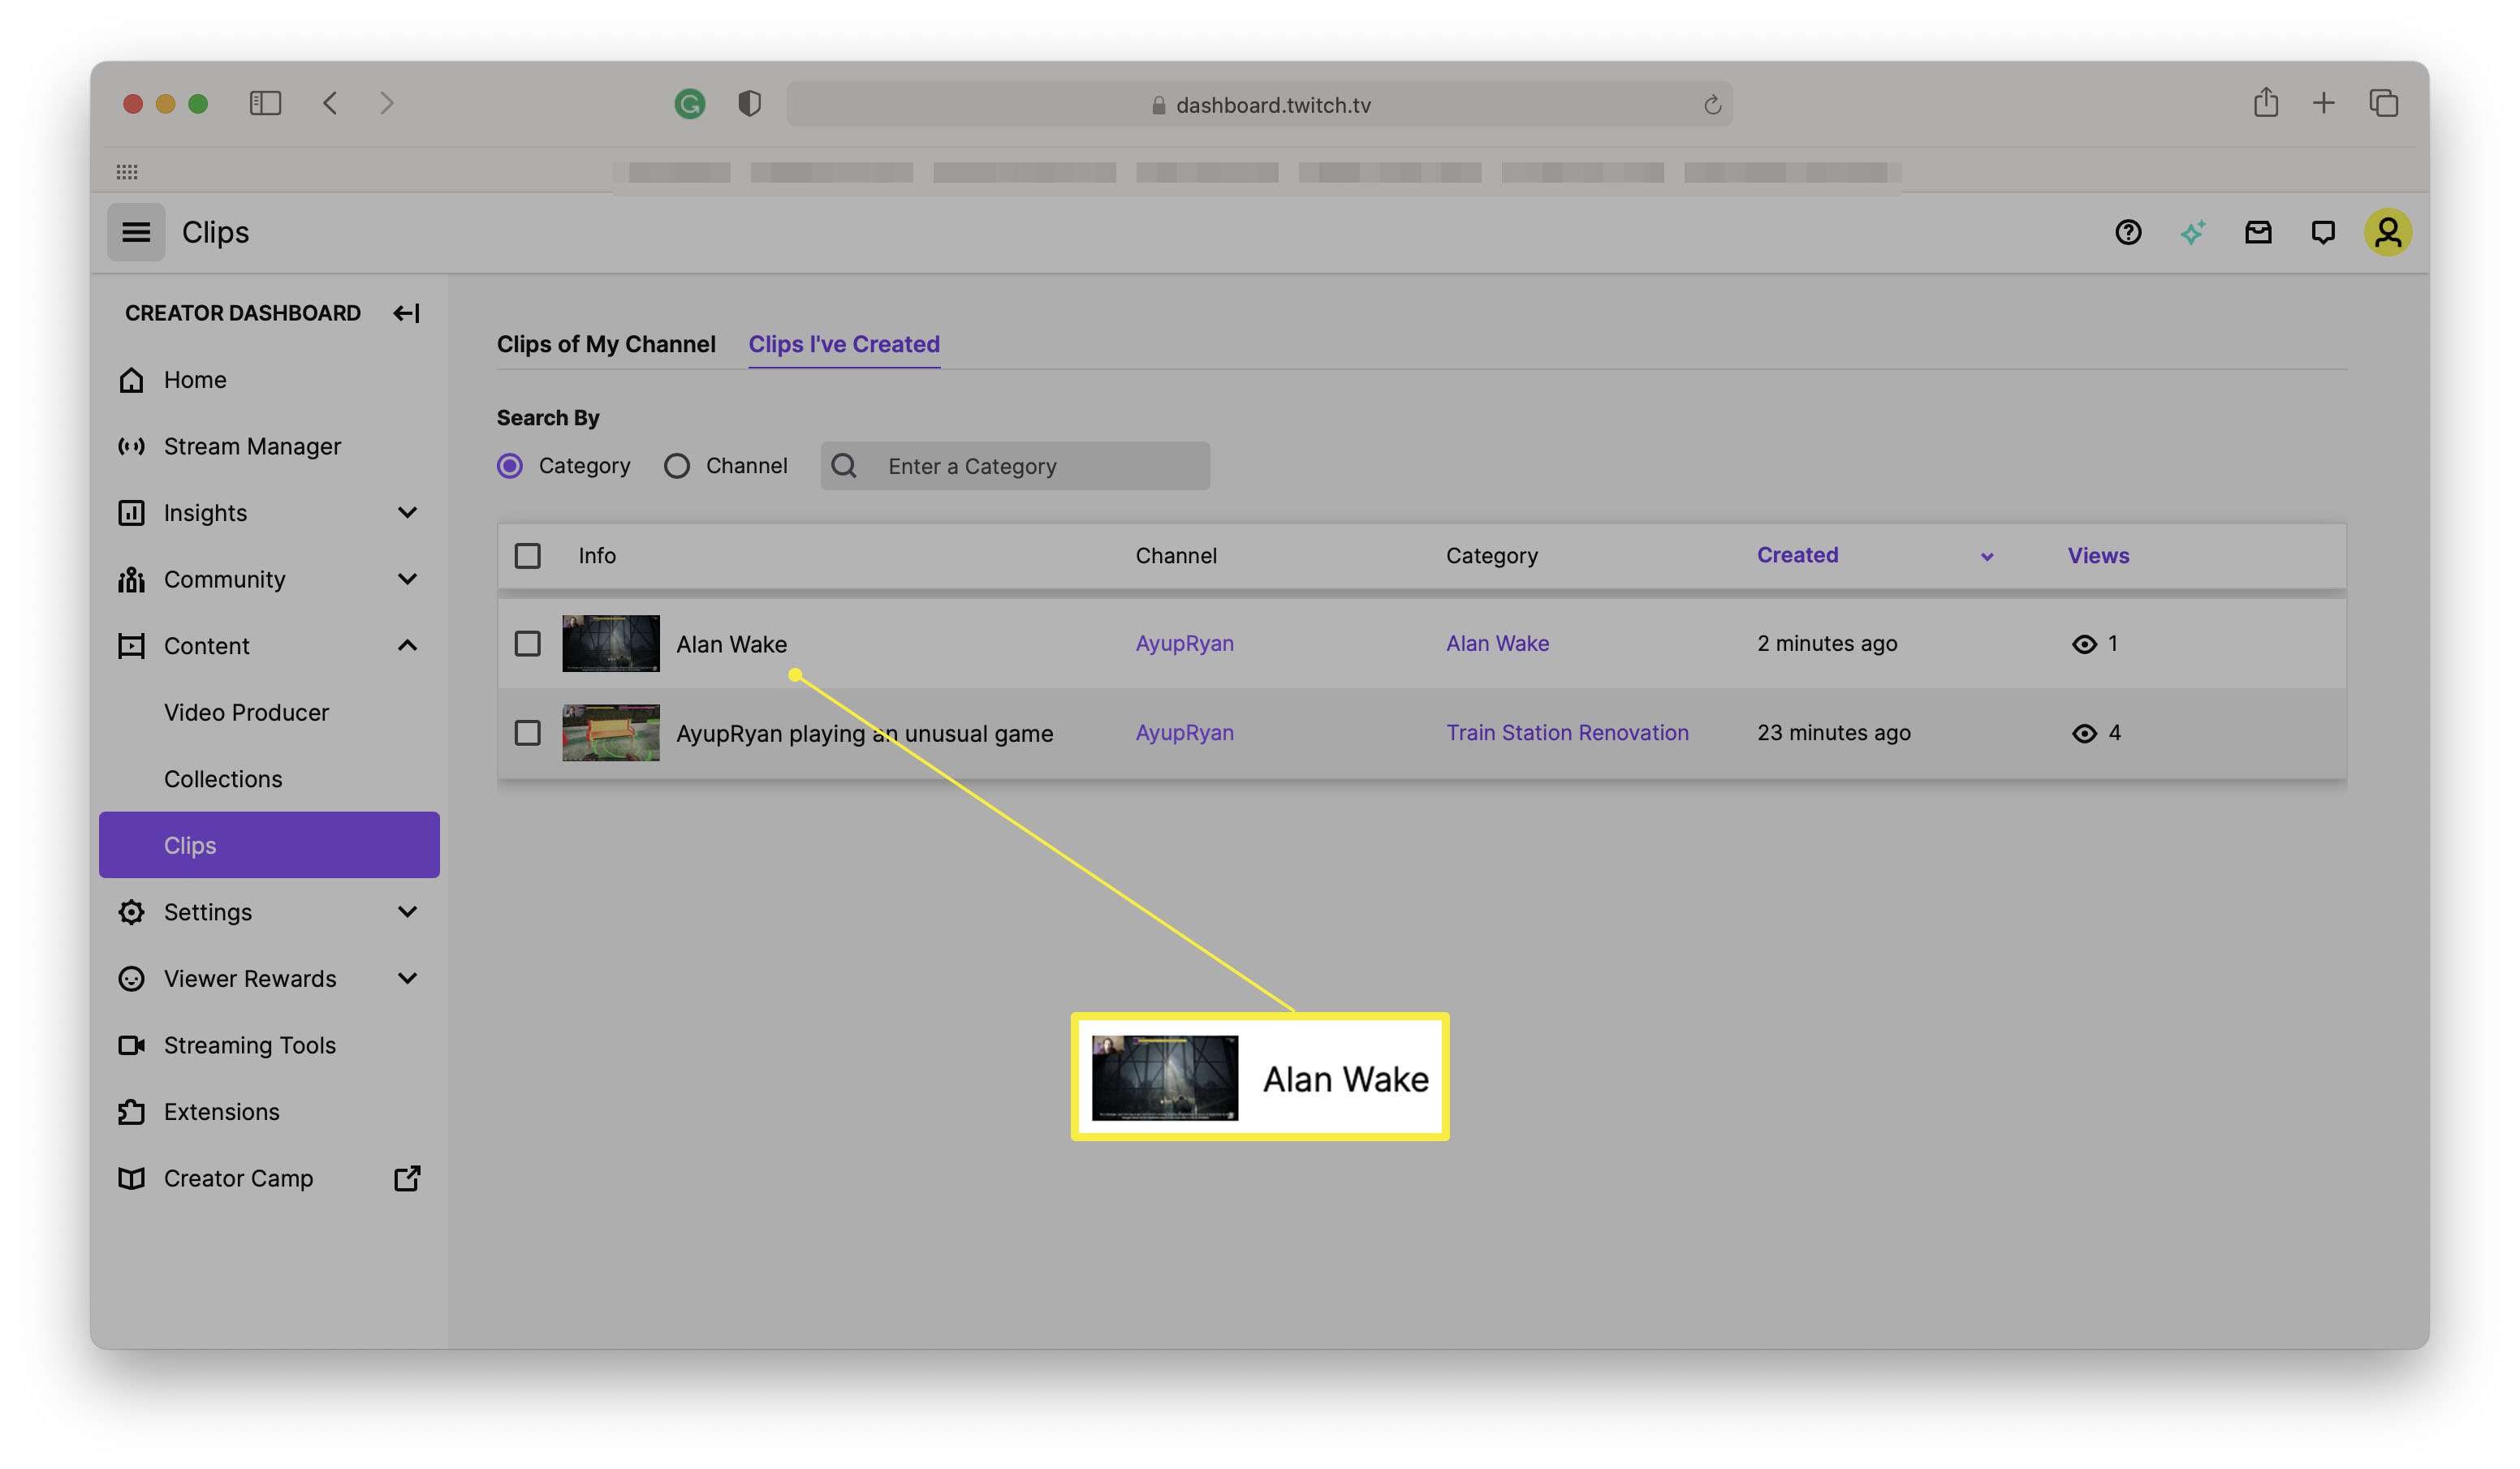Screen dimensions: 2520x1469
Task: Switch to Clips of My Channel tab
Action: tap(603, 342)
